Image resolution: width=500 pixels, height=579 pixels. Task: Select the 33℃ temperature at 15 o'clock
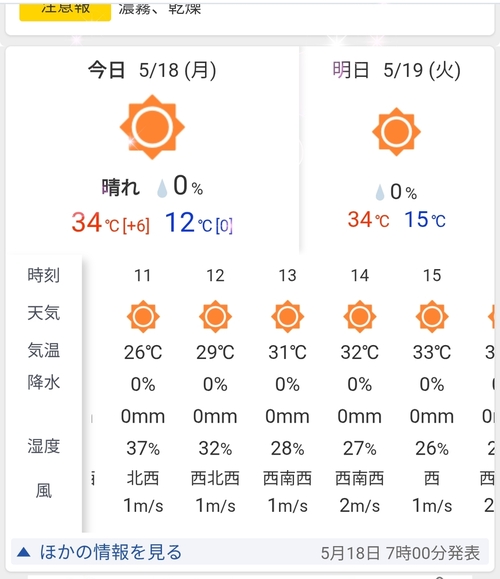click(x=432, y=352)
